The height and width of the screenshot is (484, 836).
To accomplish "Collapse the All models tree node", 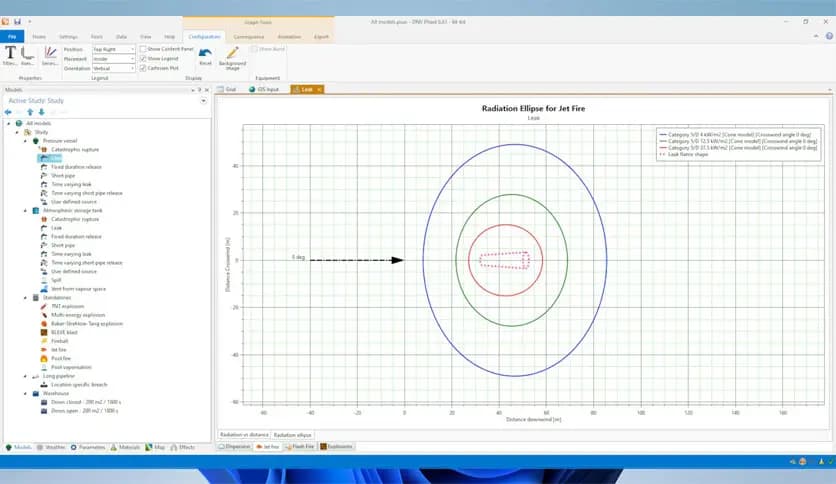I will (x=9, y=124).
